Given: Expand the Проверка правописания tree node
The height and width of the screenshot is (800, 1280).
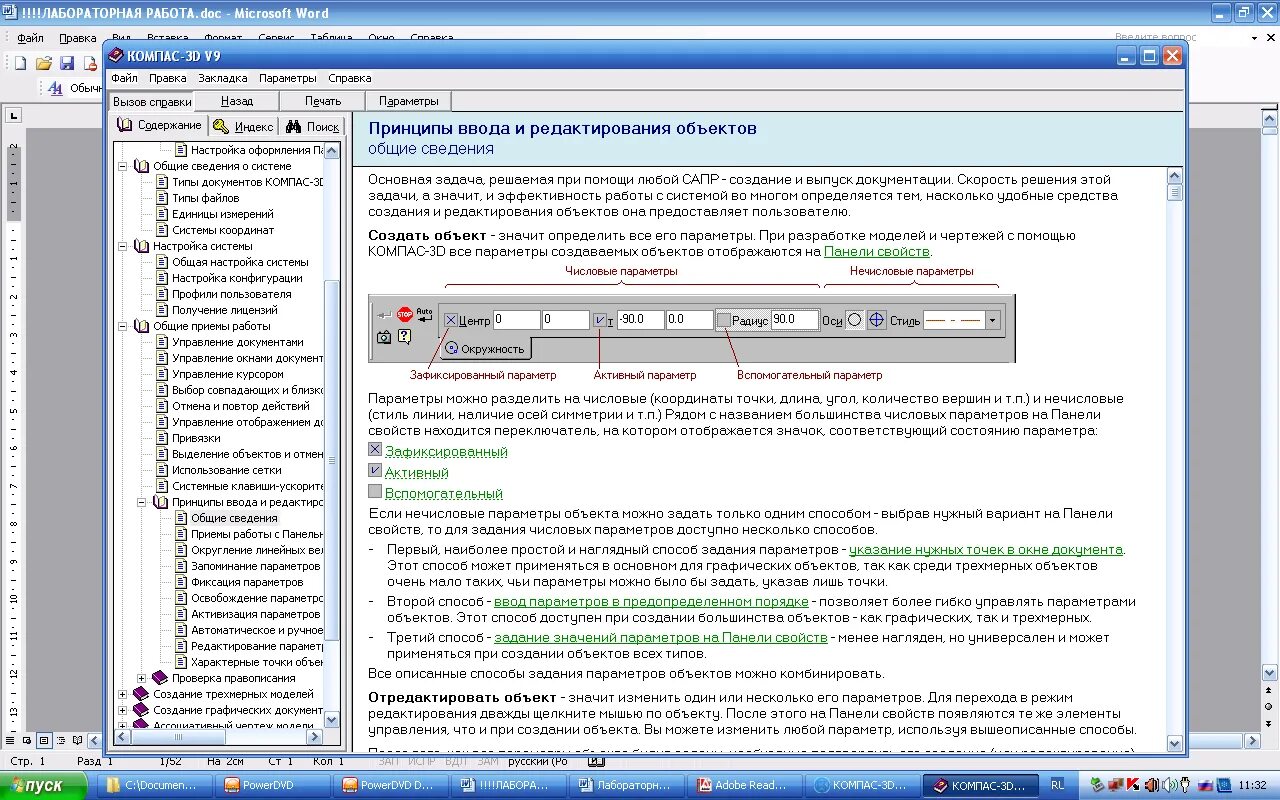Looking at the screenshot, I should pos(142,678).
